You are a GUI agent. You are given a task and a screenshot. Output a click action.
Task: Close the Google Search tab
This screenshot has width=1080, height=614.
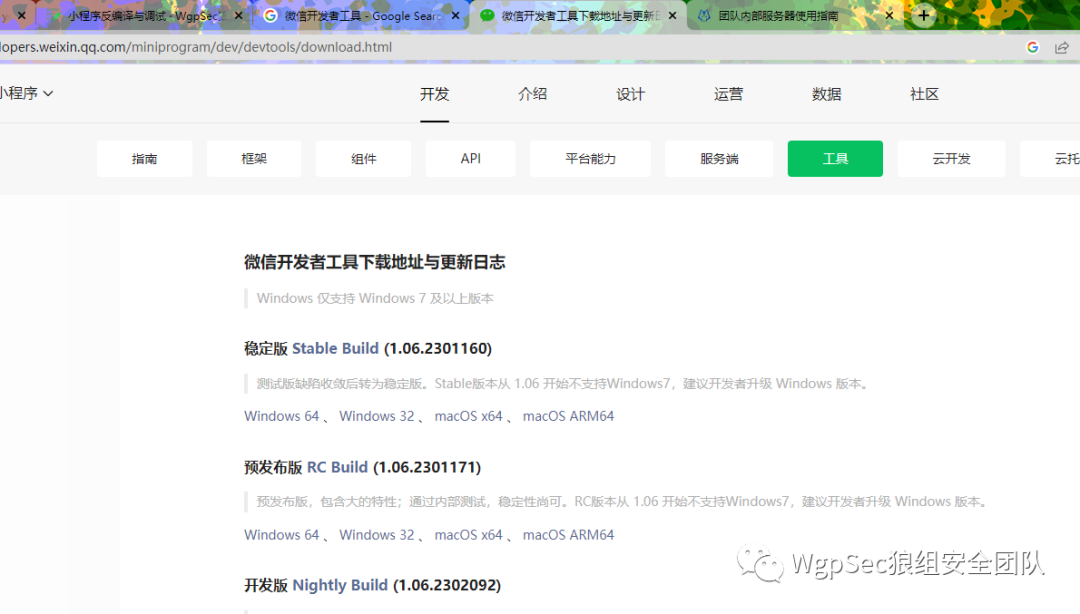[455, 15]
